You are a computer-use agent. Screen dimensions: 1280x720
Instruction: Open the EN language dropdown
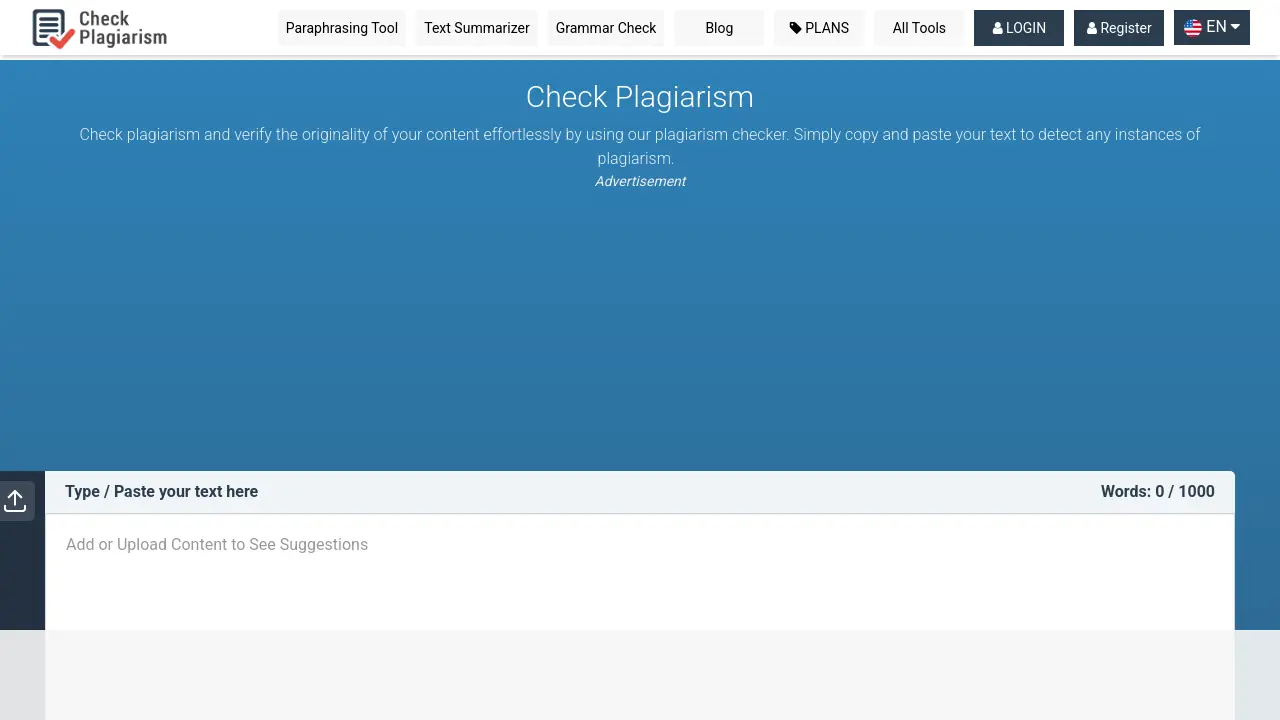pos(1211,28)
